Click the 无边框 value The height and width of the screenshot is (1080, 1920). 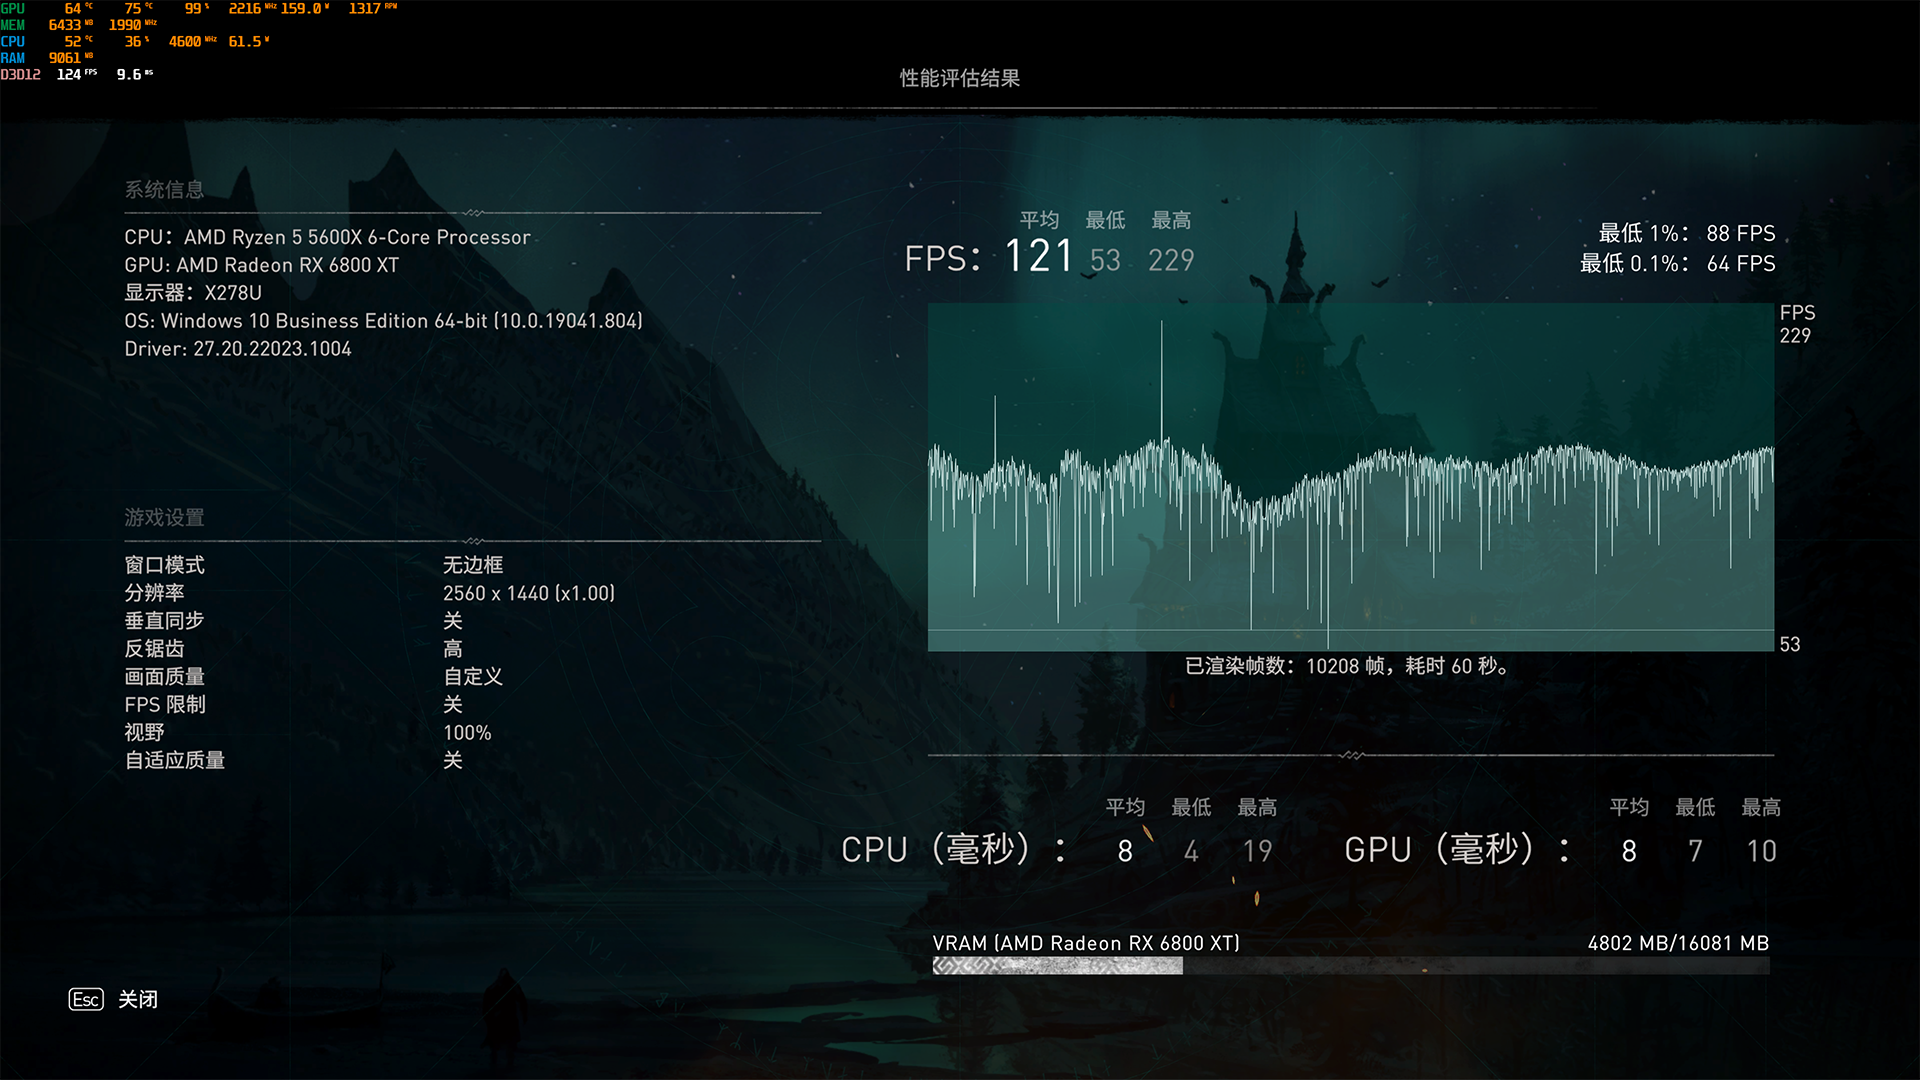click(473, 565)
